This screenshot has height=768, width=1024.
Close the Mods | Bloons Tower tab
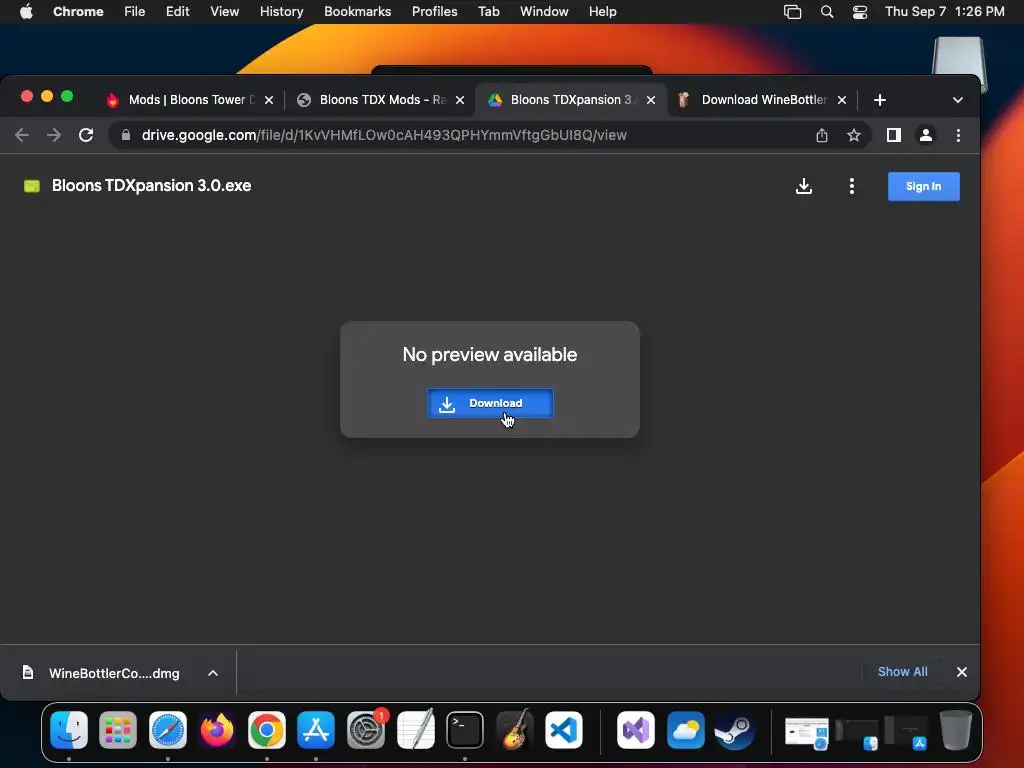[269, 100]
